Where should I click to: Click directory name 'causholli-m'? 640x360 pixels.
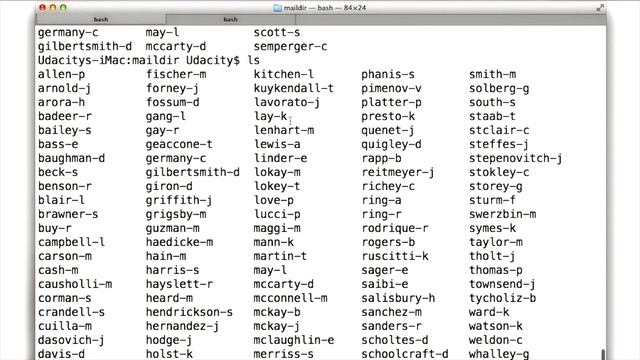point(75,284)
